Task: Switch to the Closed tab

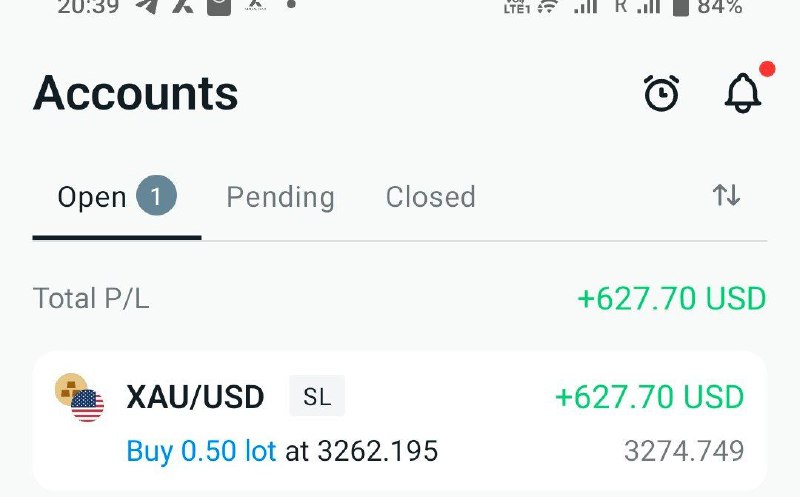Action: point(431,197)
